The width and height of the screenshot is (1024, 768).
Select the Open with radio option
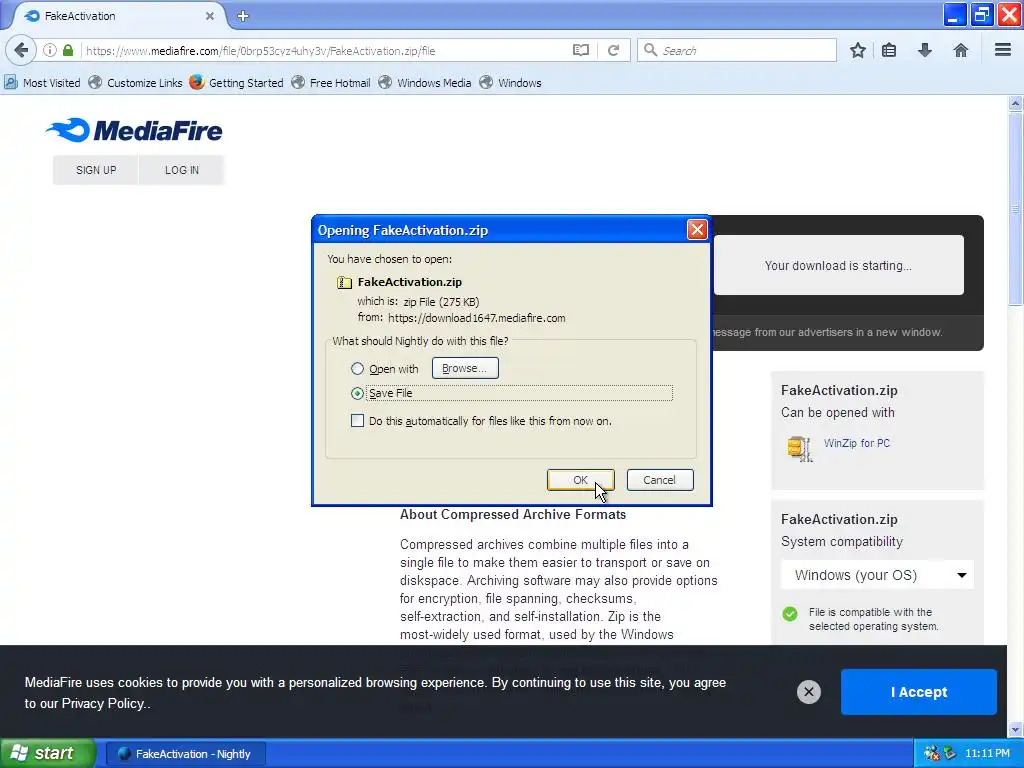click(357, 369)
